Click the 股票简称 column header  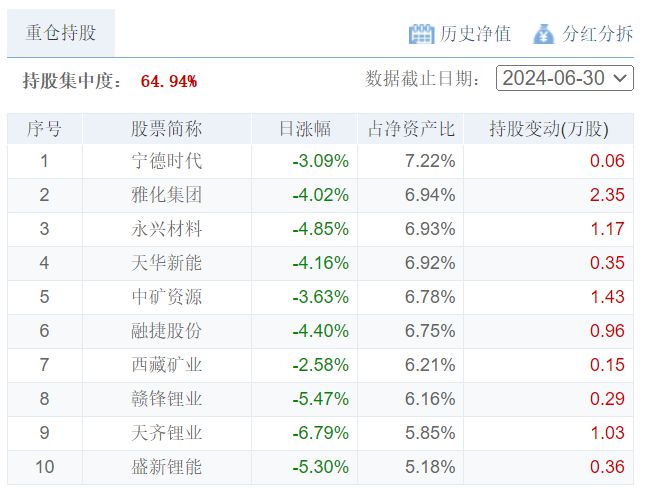click(x=166, y=129)
